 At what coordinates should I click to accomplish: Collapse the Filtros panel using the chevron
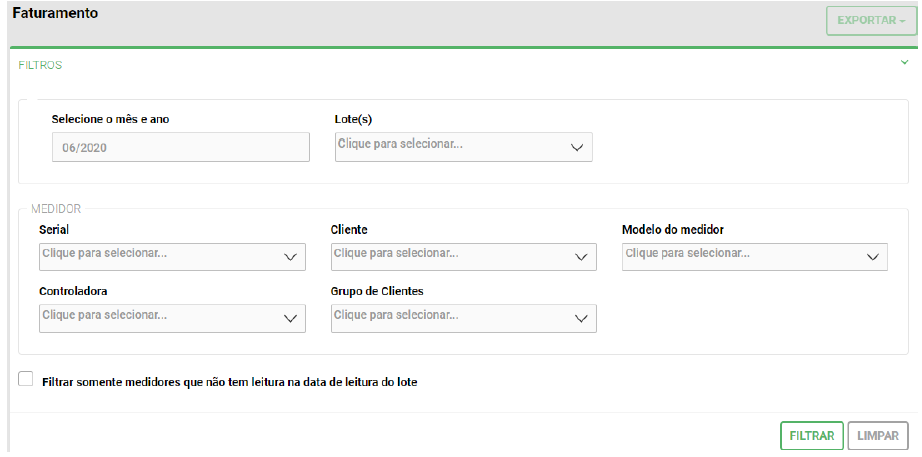click(x=904, y=63)
